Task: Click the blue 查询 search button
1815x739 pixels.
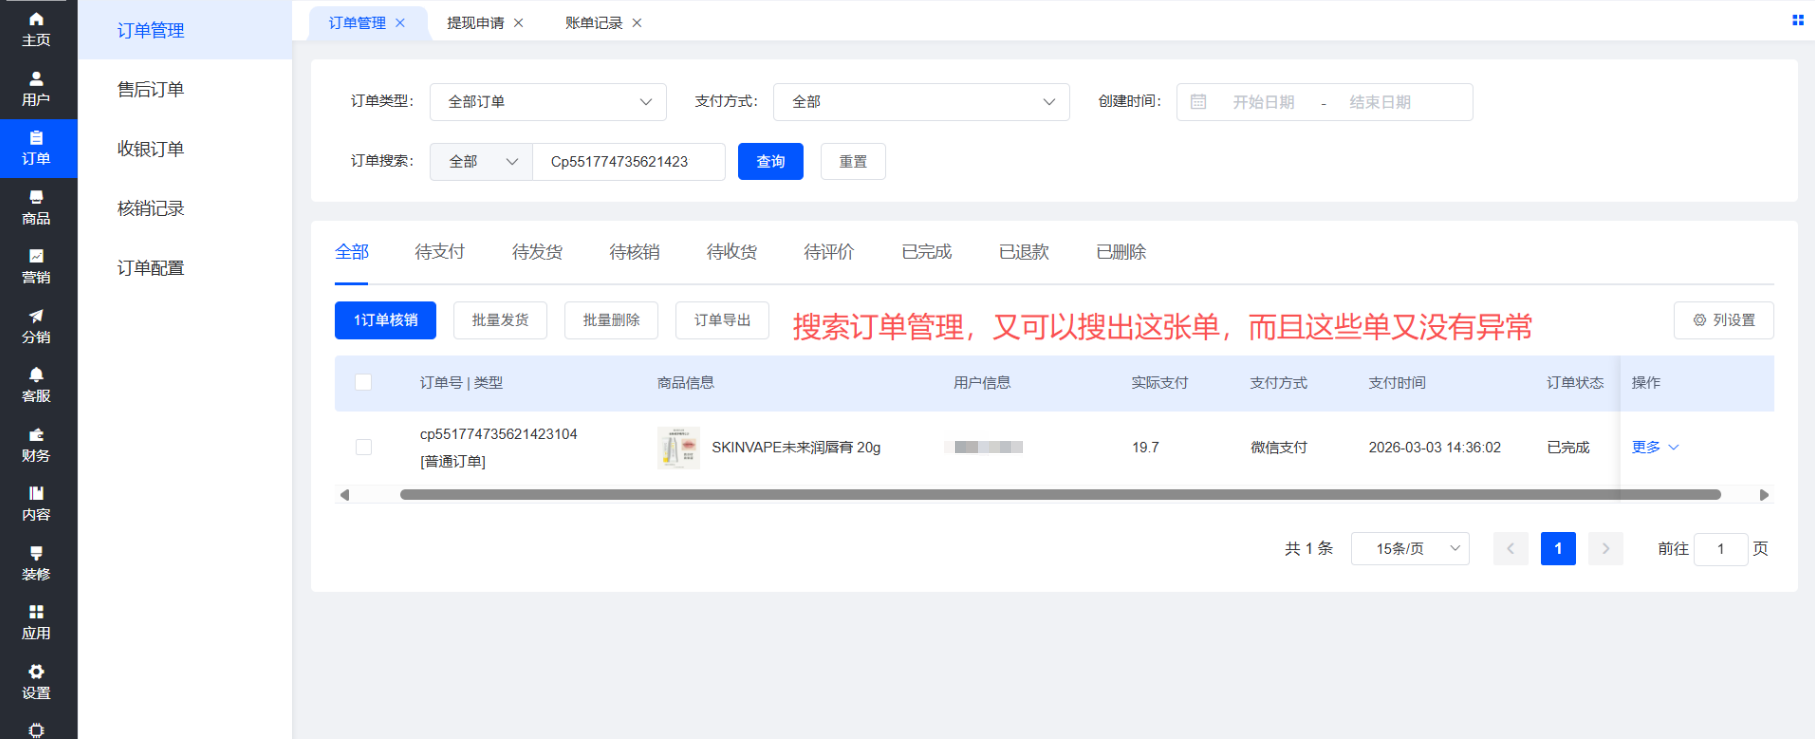Action: click(770, 162)
